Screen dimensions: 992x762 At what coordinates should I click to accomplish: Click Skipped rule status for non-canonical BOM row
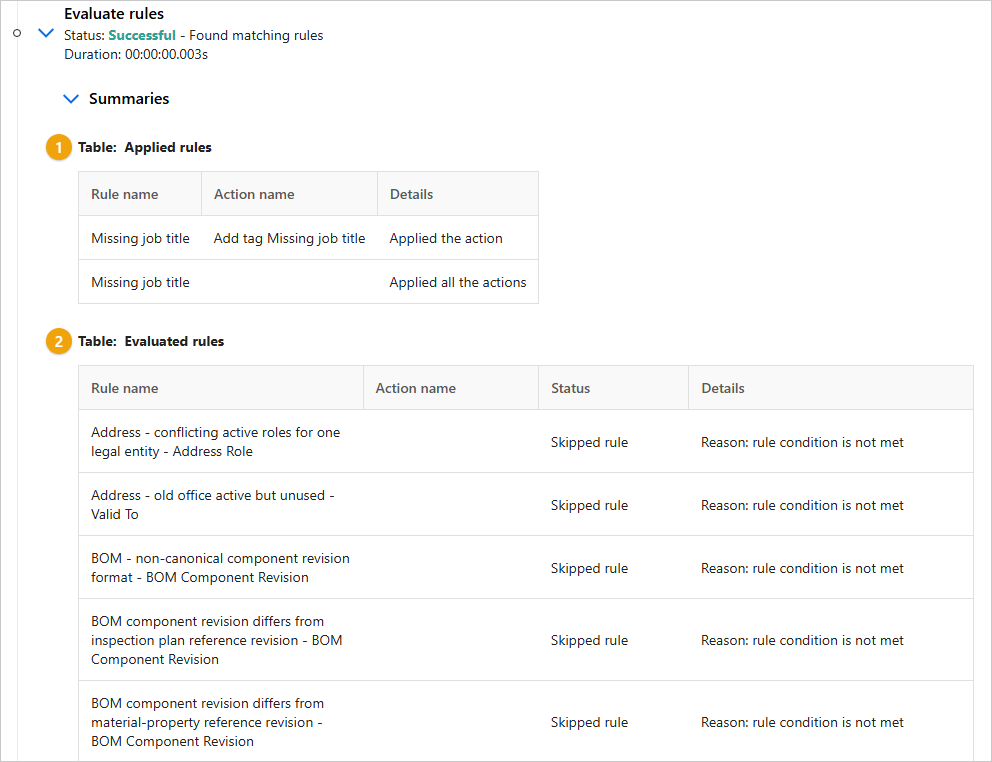pyautogui.click(x=590, y=568)
